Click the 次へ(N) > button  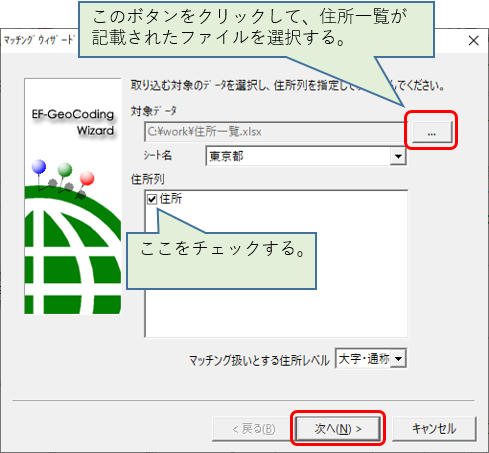[x=338, y=429]
